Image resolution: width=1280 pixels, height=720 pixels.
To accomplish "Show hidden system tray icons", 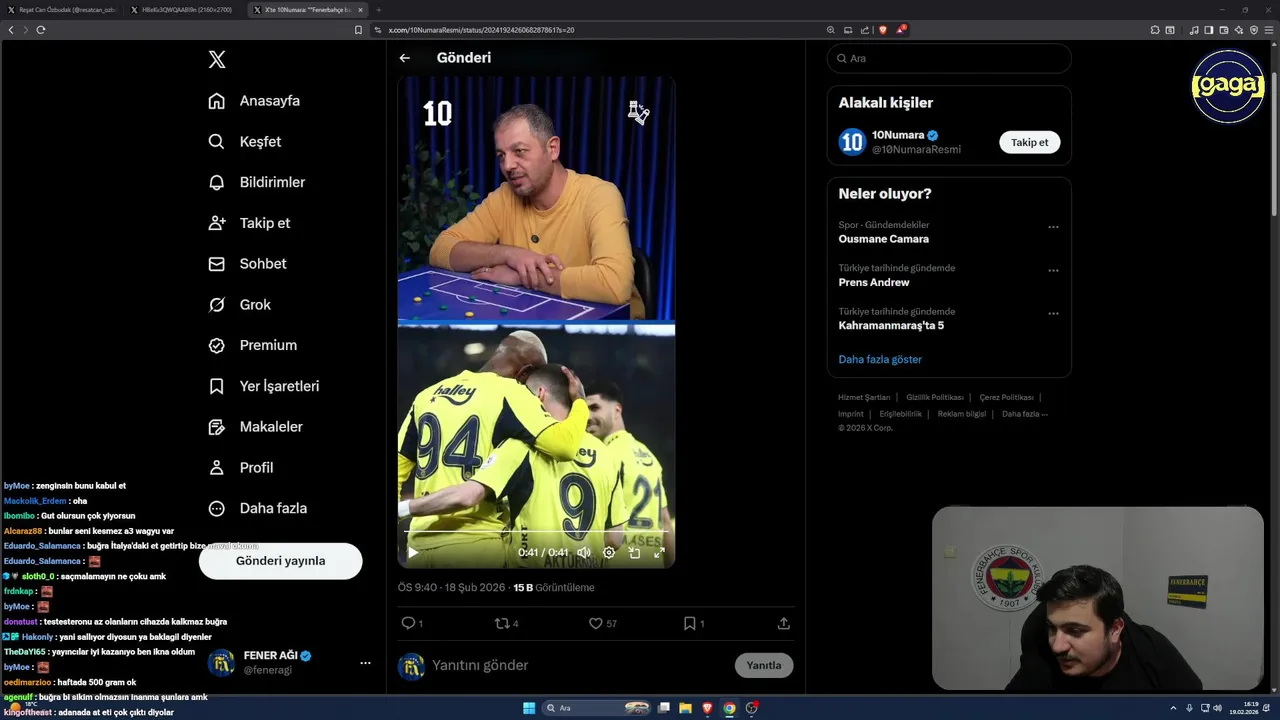I will 1173,708.
